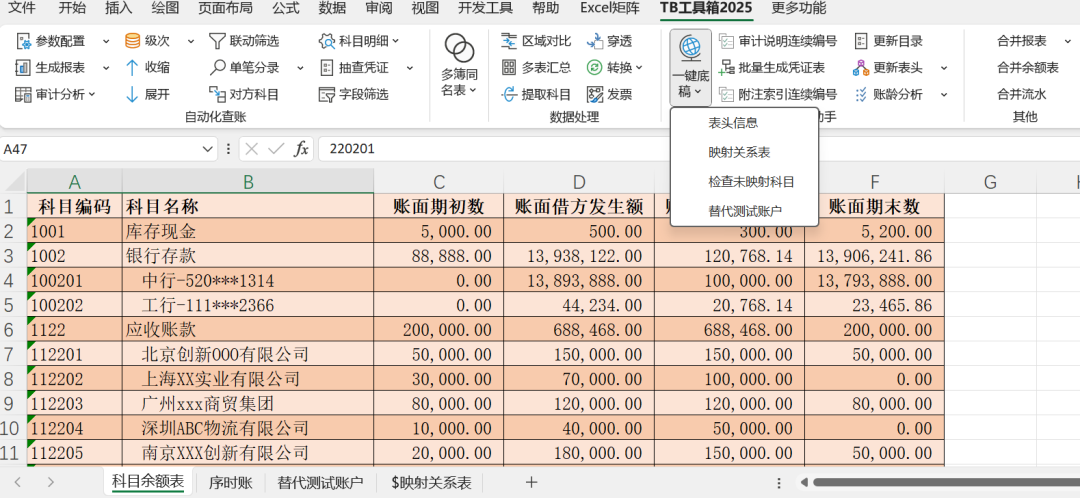
Task: Open the Name Box dropdown arrow
Action: click(207, 149)
